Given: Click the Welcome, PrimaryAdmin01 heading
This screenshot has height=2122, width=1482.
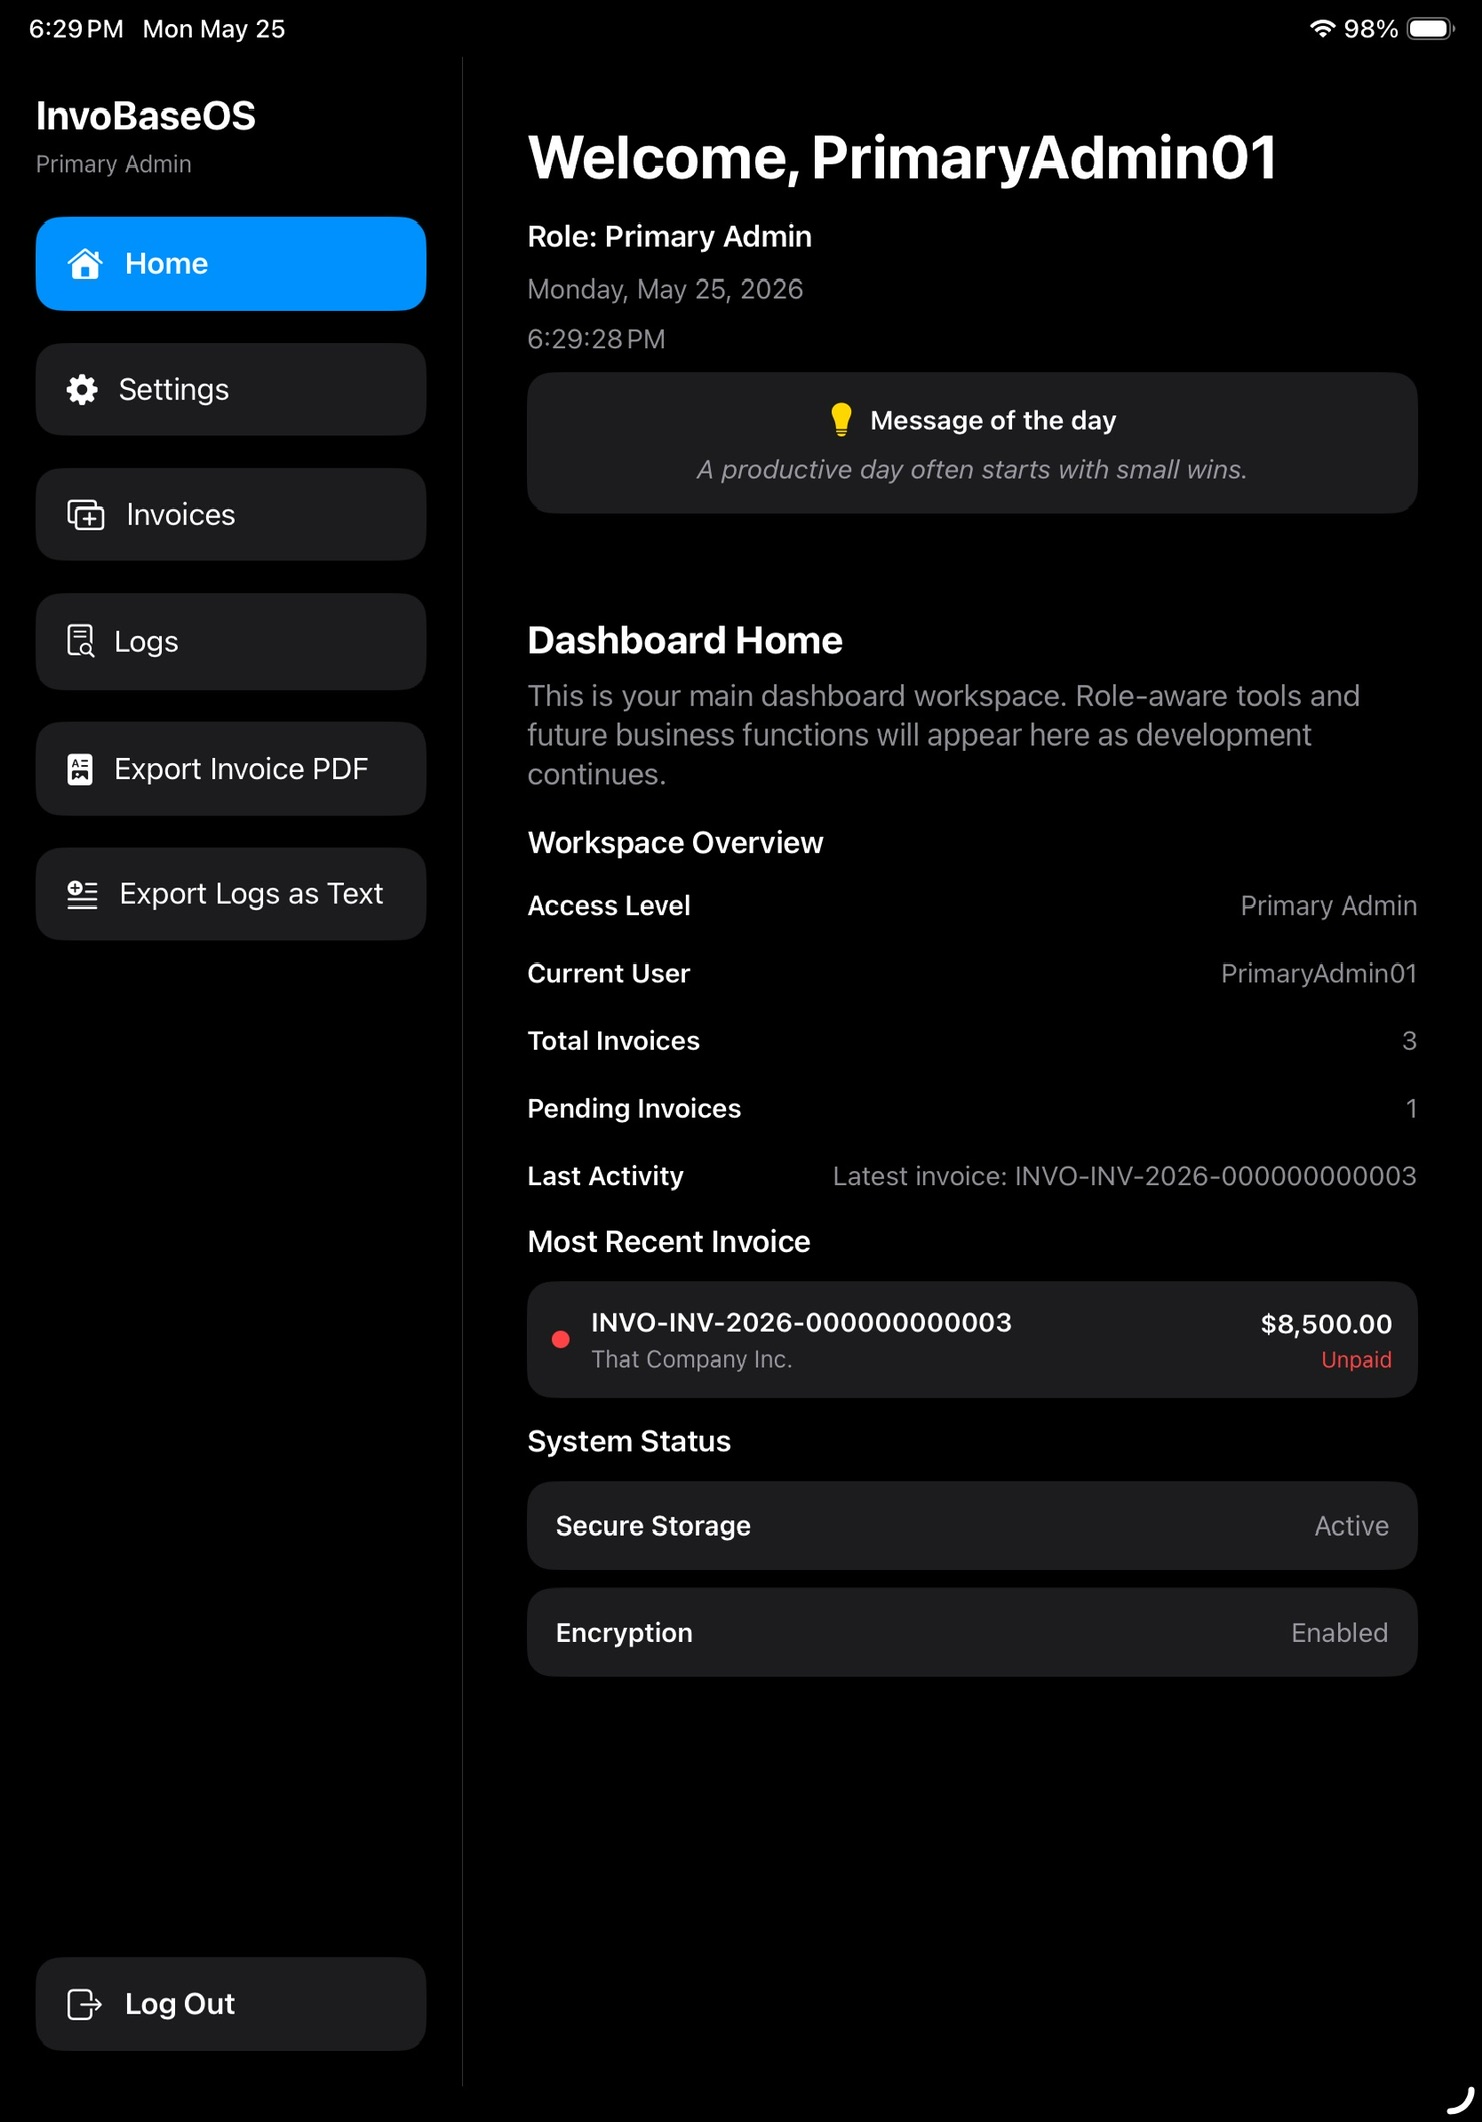Looking at the screenshot, I should pos(902,158).
